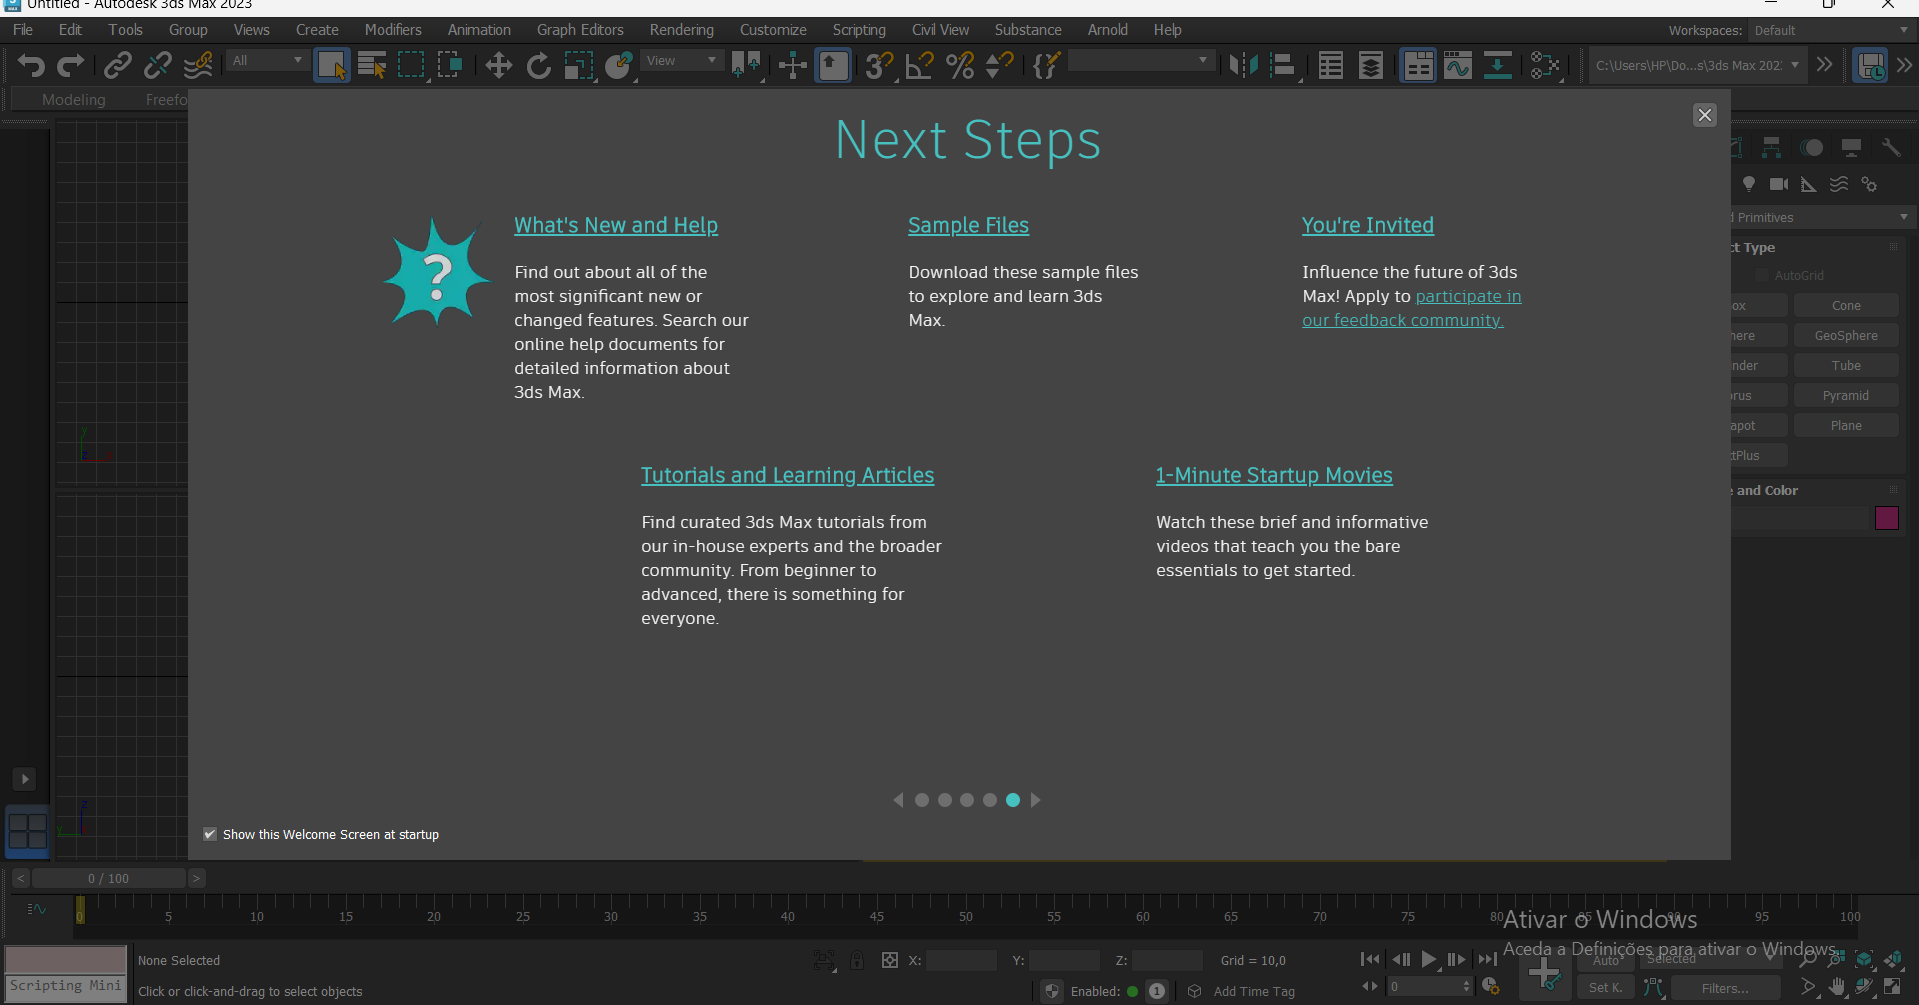Click the Mirror tool icon
1919x1005 pixels.
point(1243,66)
